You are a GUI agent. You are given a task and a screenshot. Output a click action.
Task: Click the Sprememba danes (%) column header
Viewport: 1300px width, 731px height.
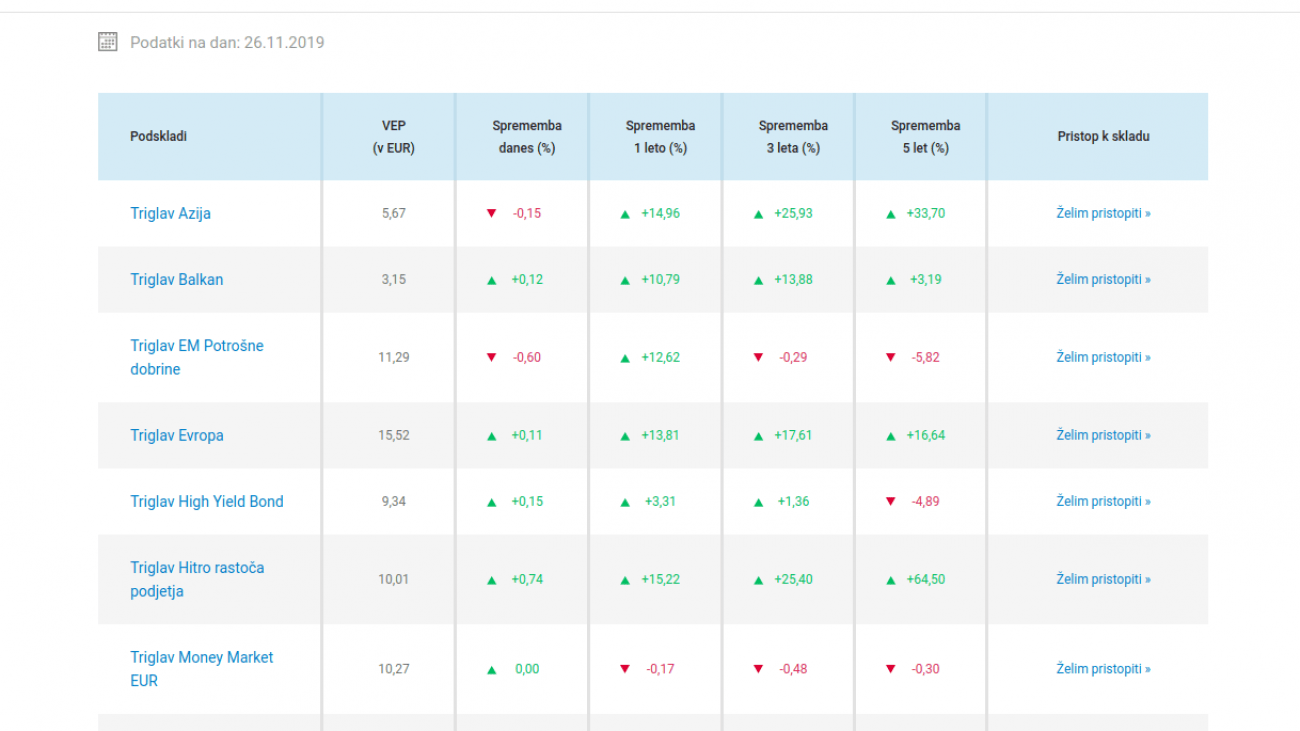526,137
